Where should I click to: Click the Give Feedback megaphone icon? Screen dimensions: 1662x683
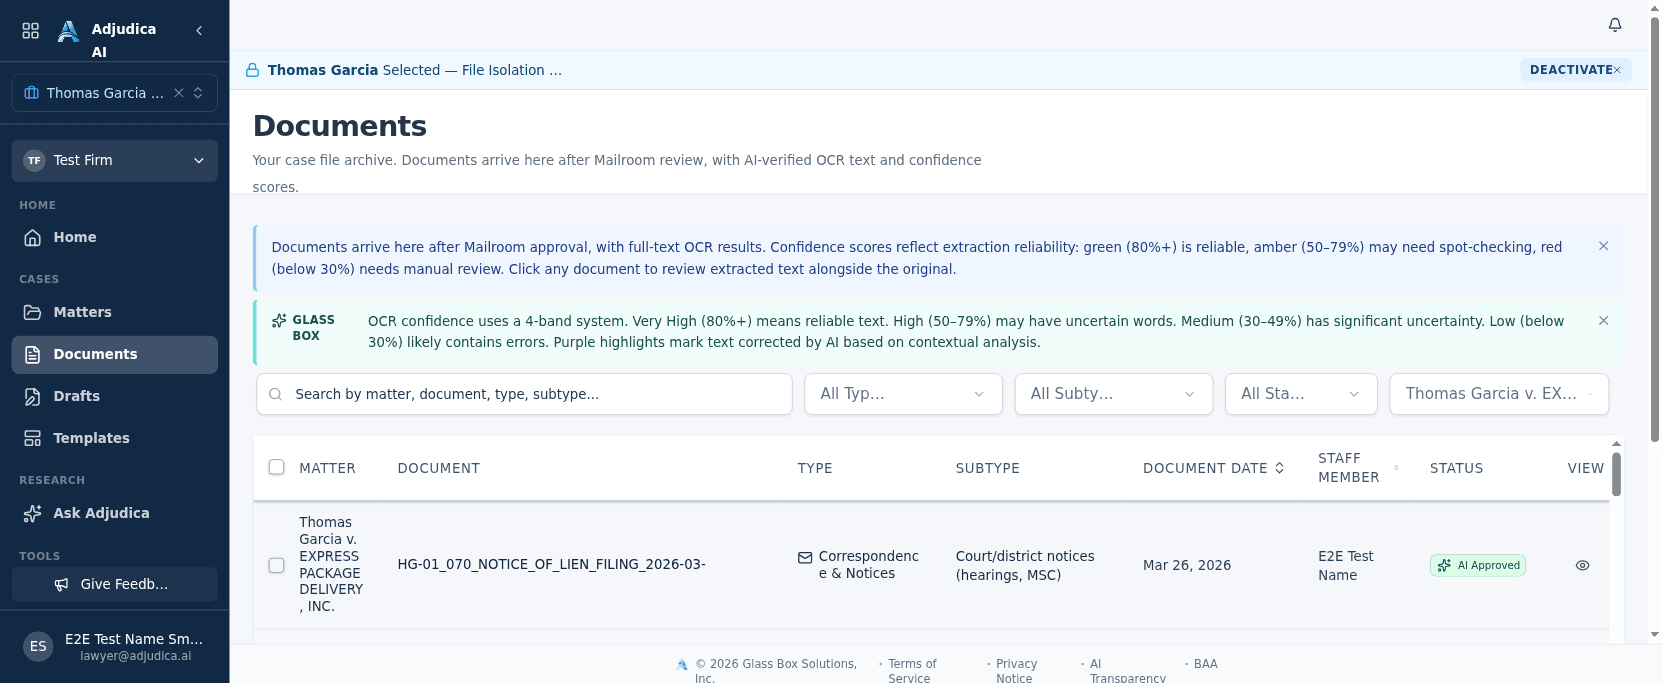coord(61,585)
